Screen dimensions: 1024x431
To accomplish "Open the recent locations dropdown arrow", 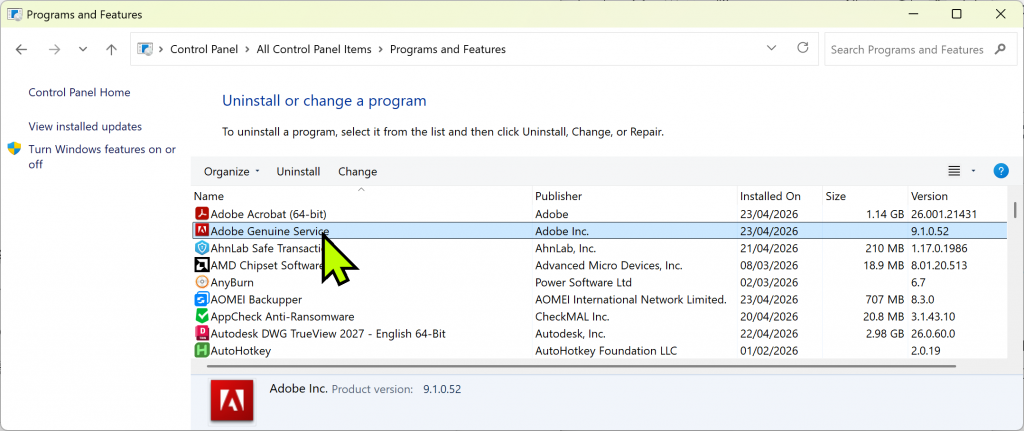I will point(83,49).
